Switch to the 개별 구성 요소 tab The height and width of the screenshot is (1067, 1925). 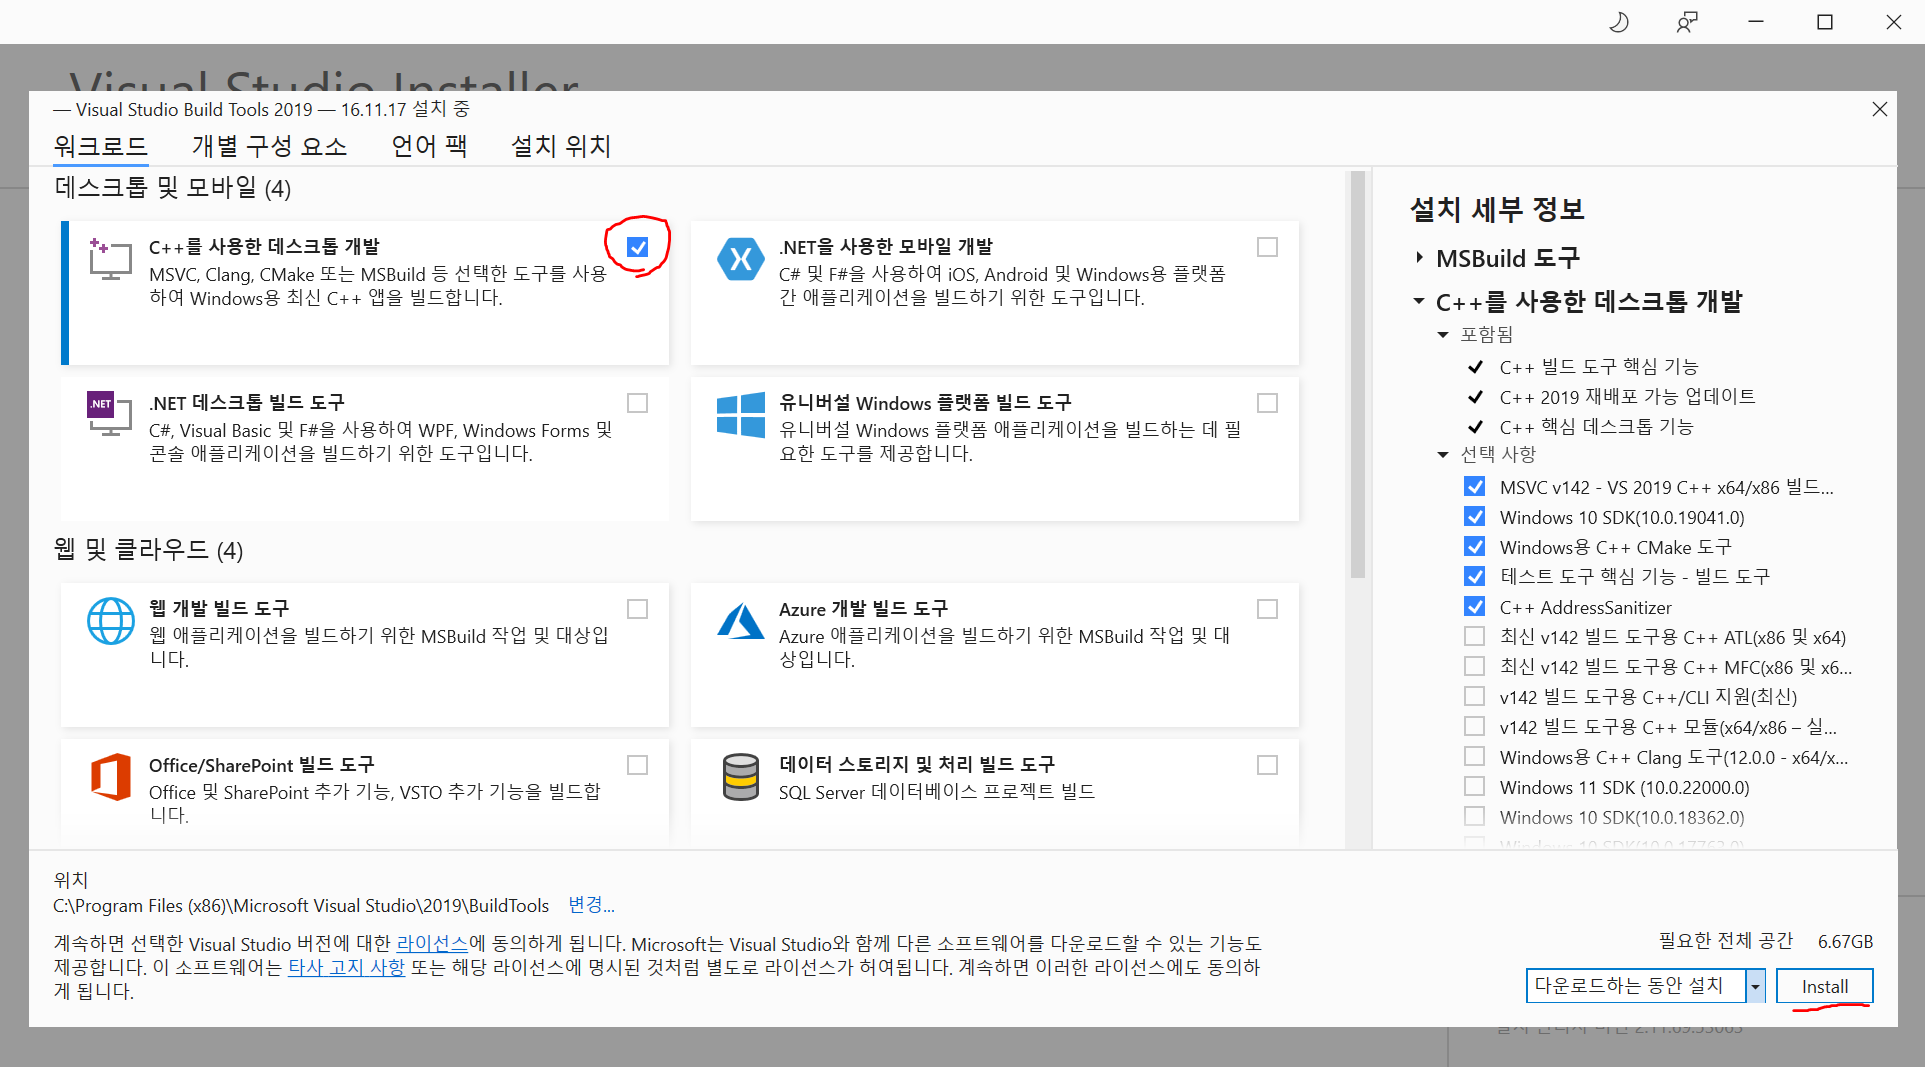pyautogui.click(x=269, y=146)
